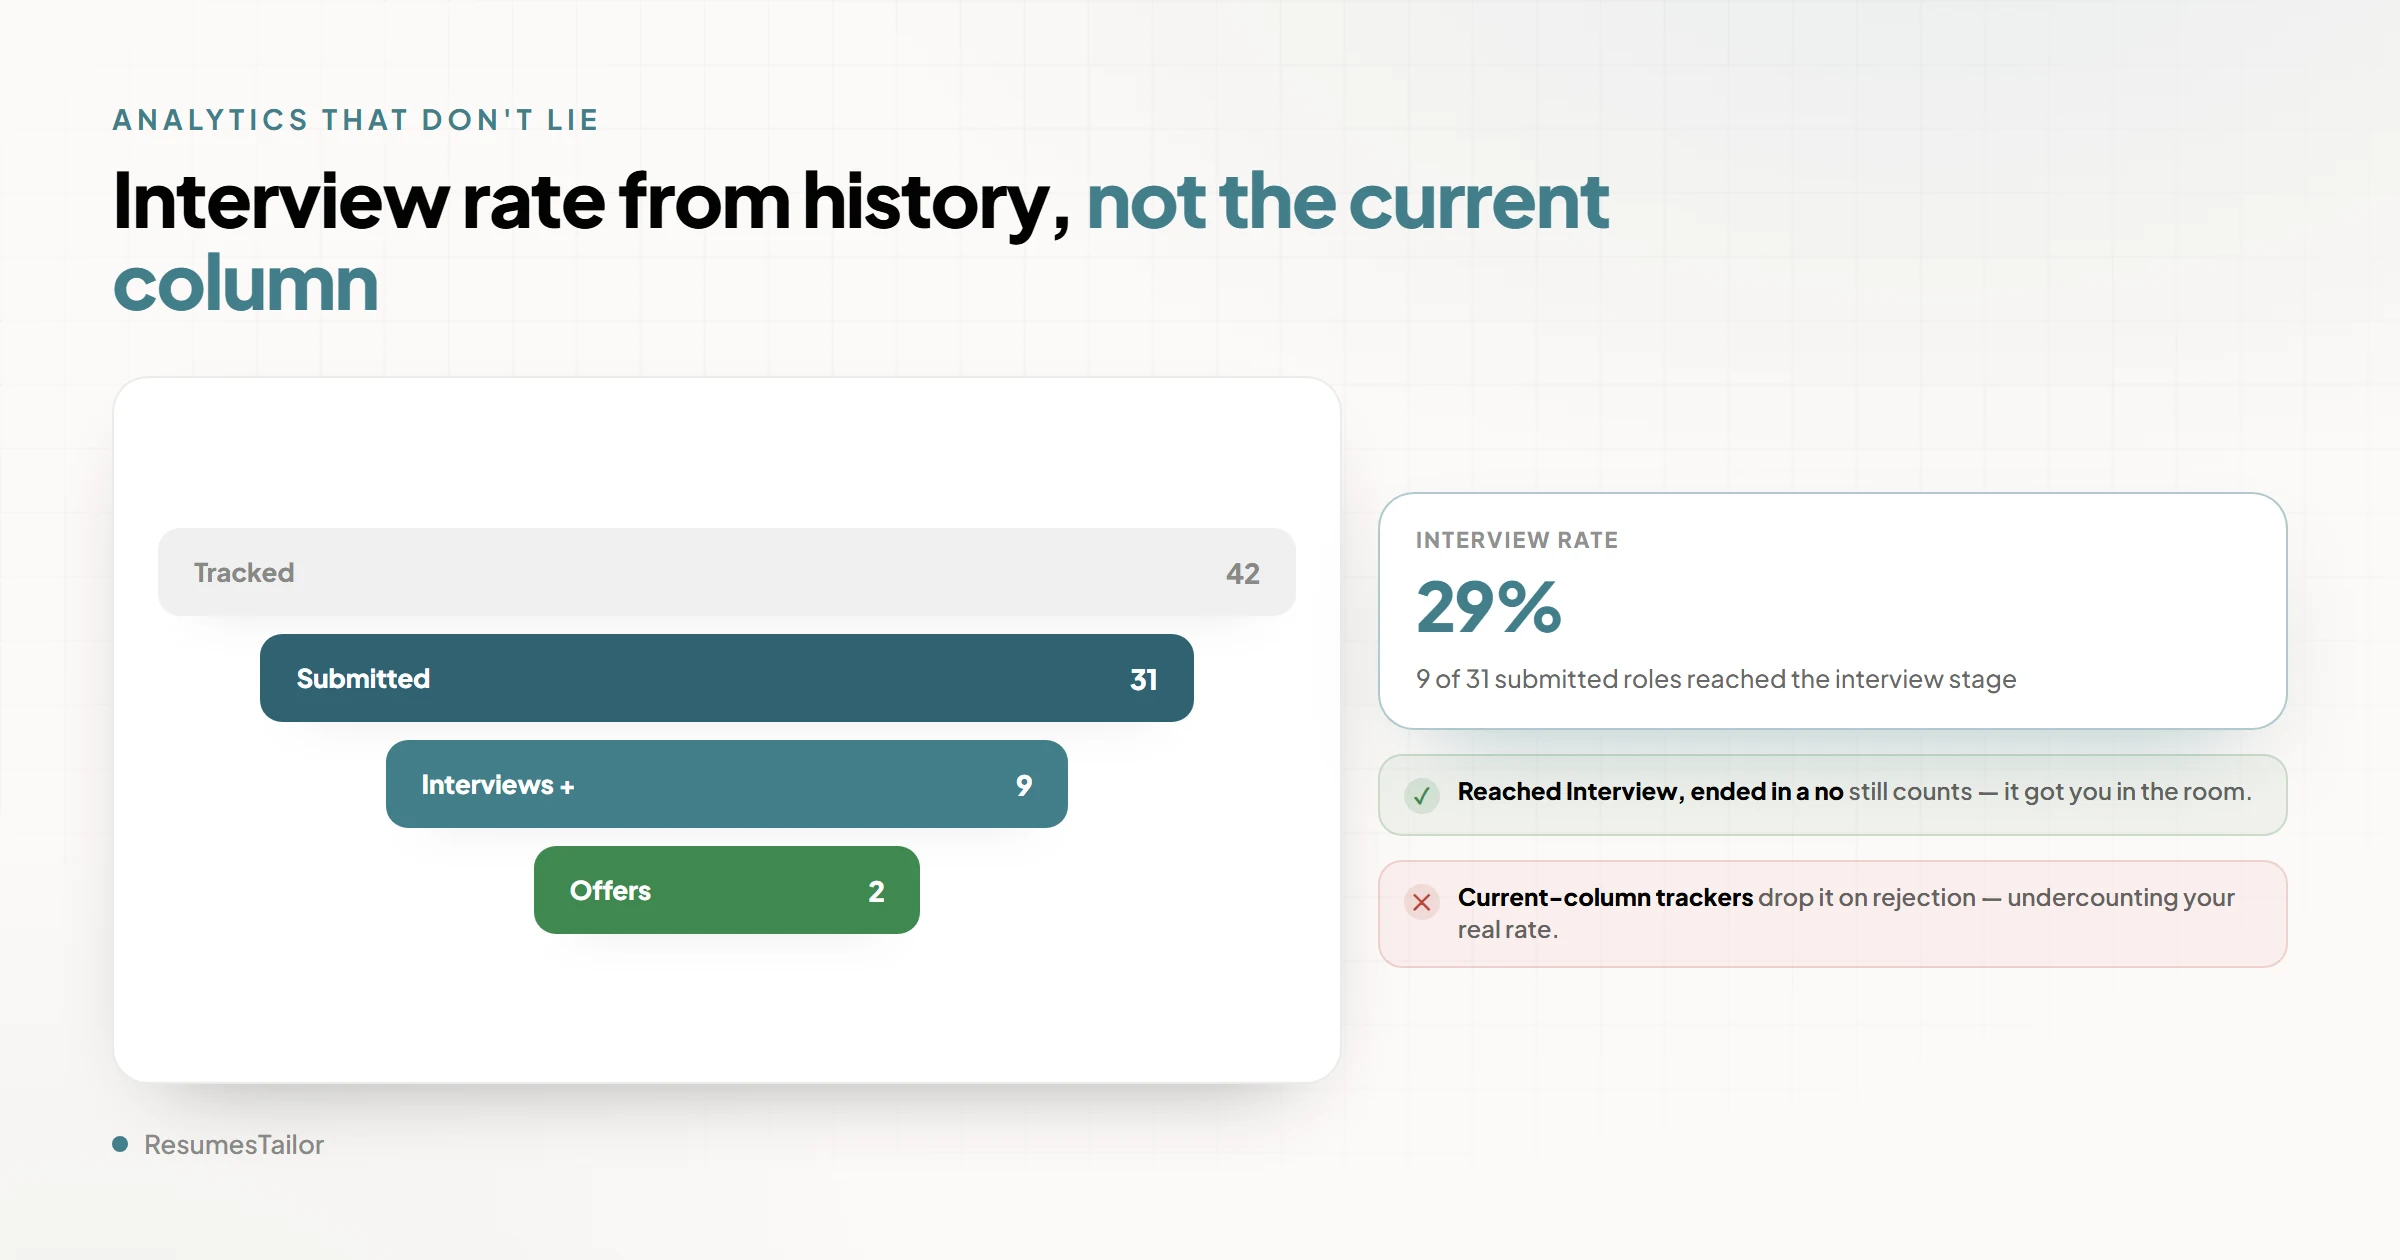Click the teal dot beside ResumesTailor
Viewport: 2400px width, 1260px height.
tap(120, 1144)
